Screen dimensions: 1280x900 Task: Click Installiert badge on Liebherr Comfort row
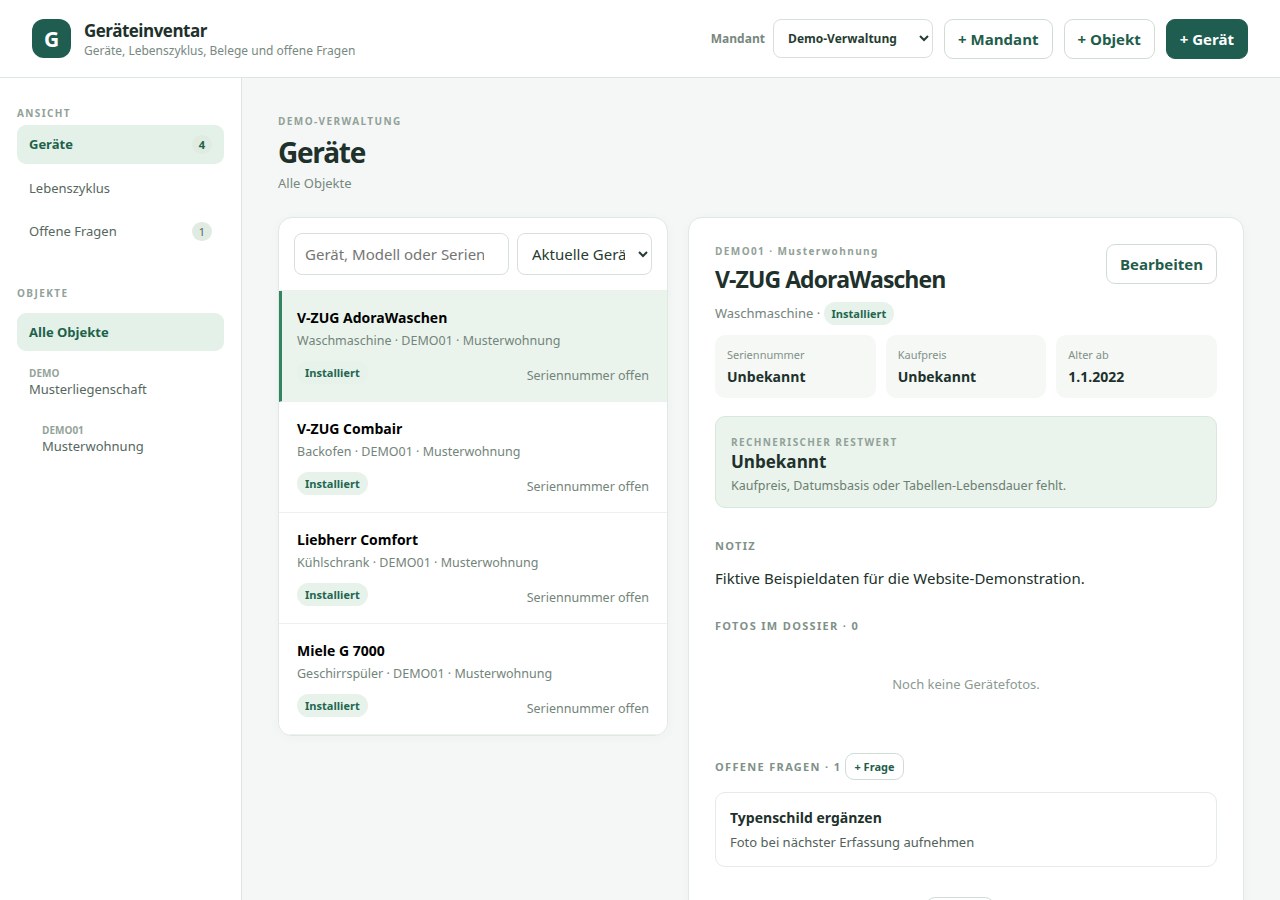click(x=332, y=595)
